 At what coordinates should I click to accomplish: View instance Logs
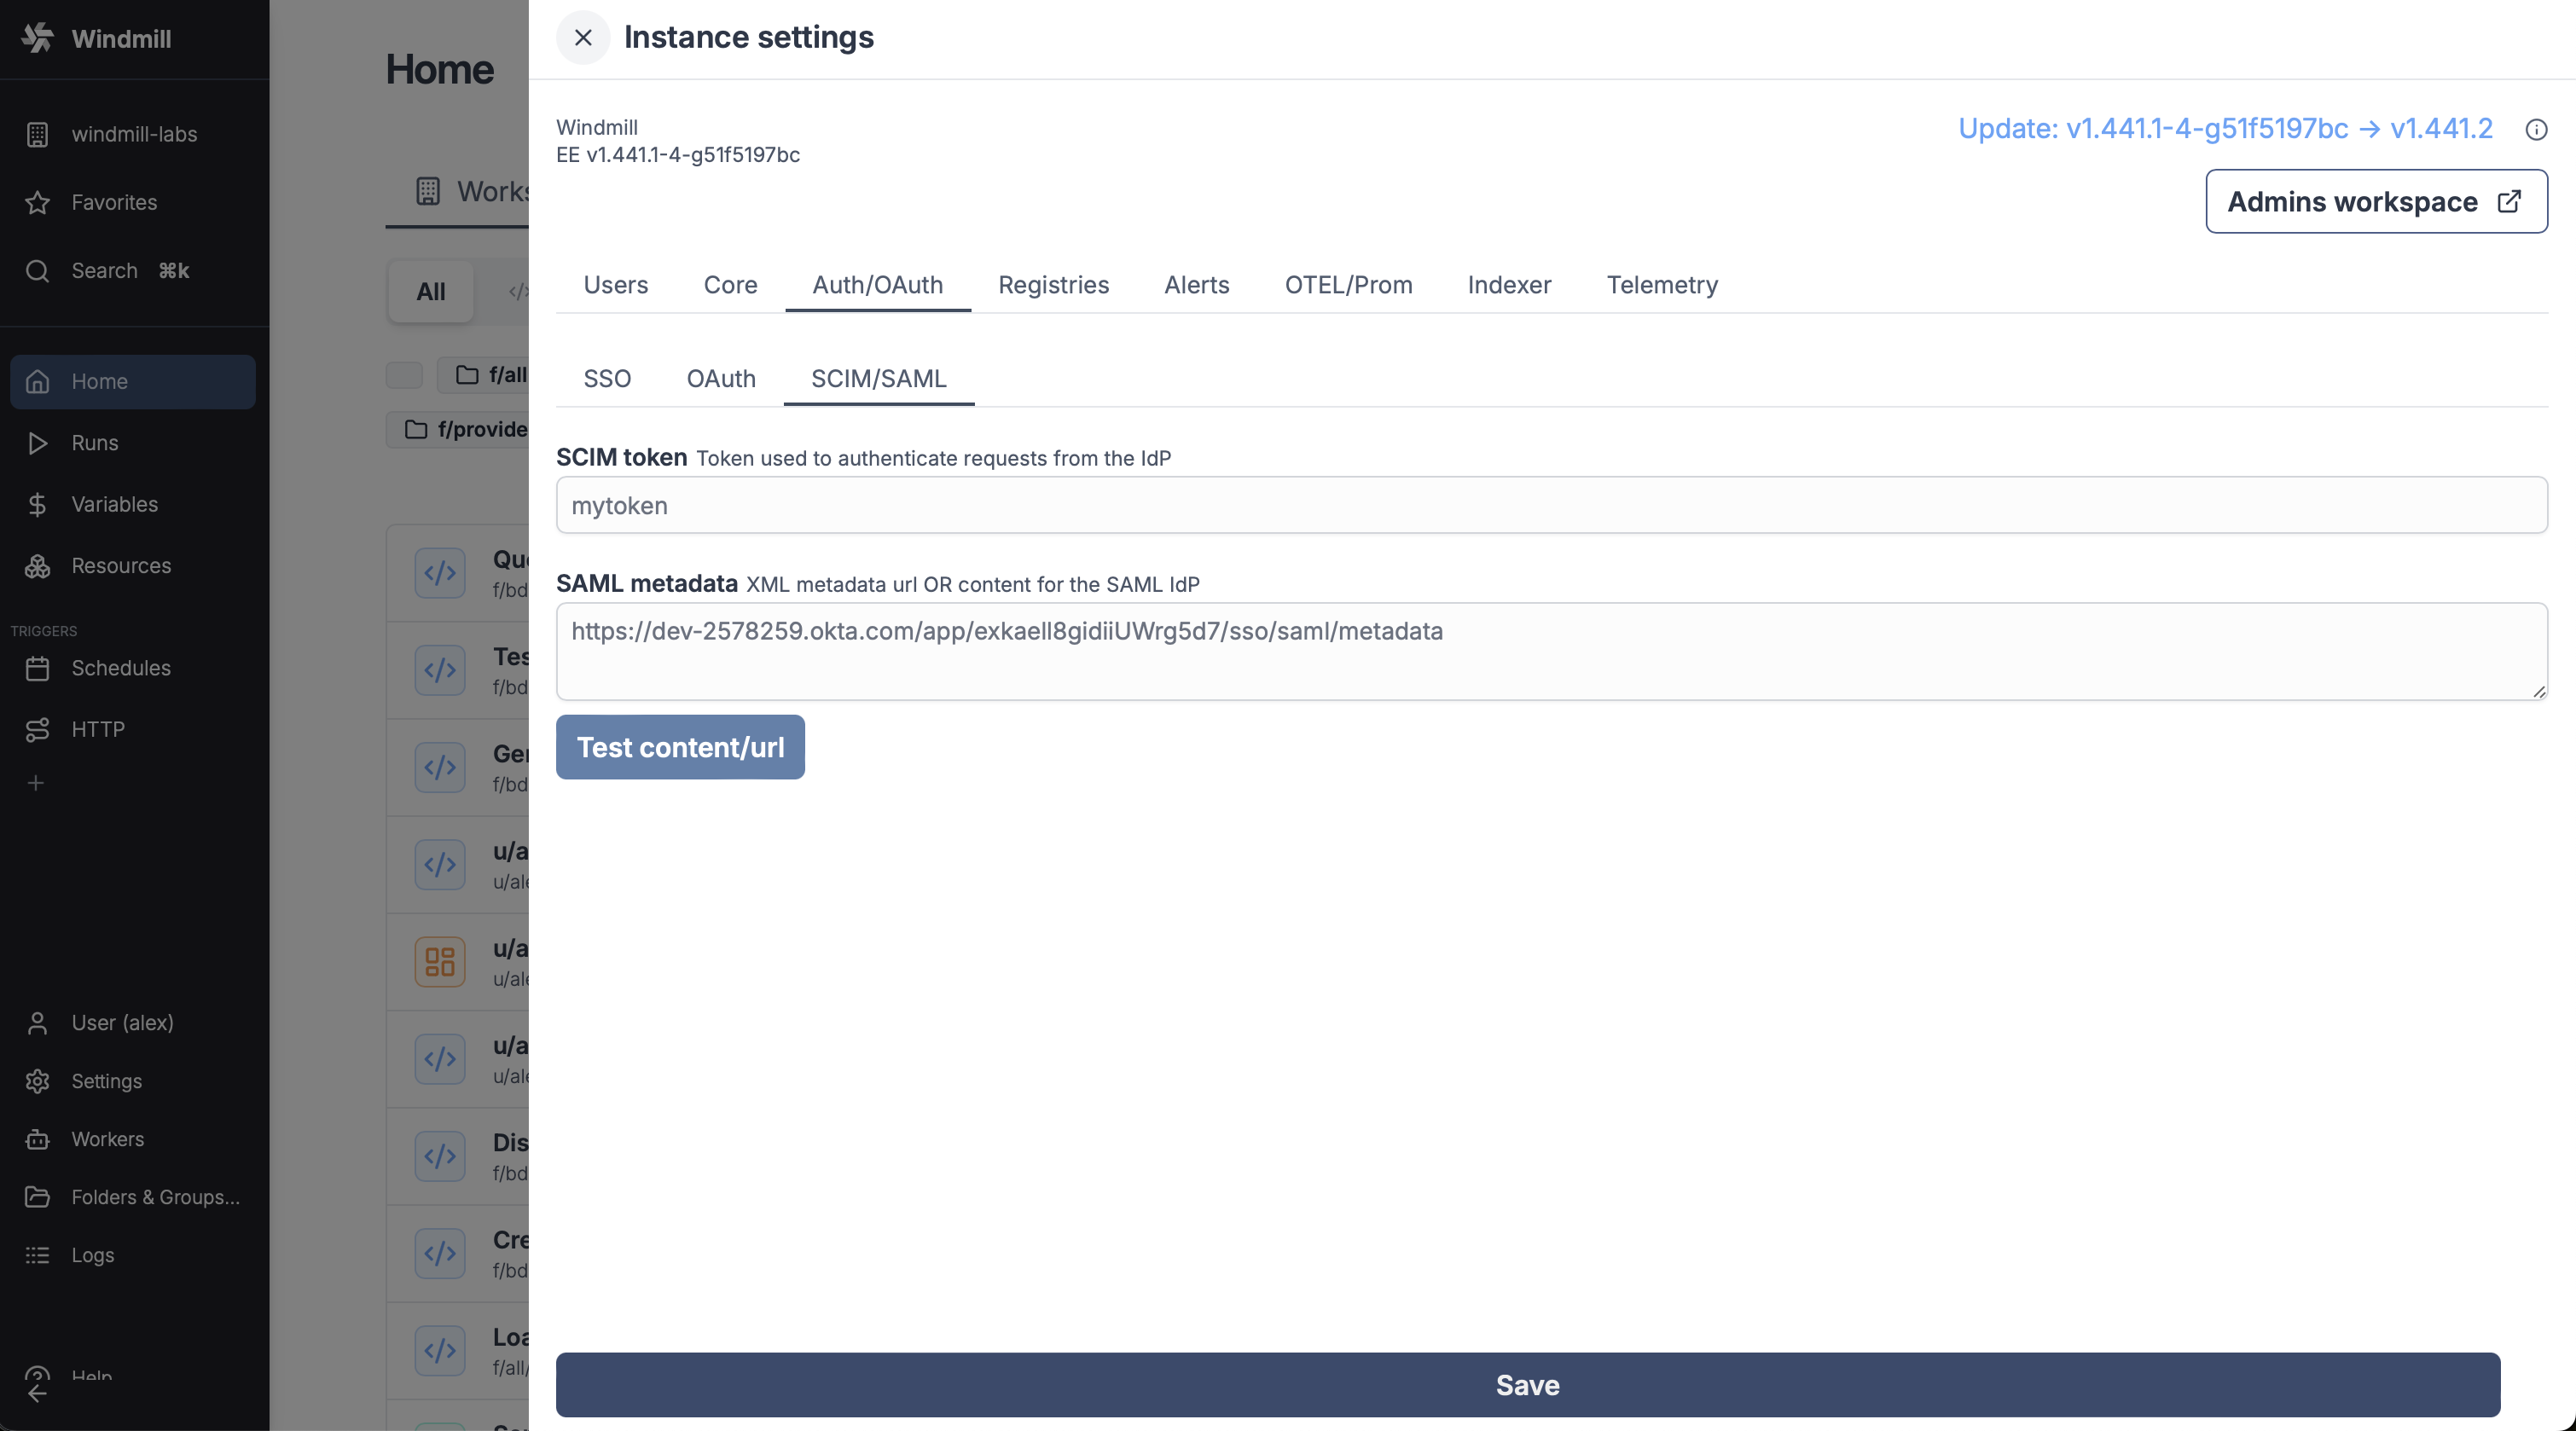coord(92,1255)
